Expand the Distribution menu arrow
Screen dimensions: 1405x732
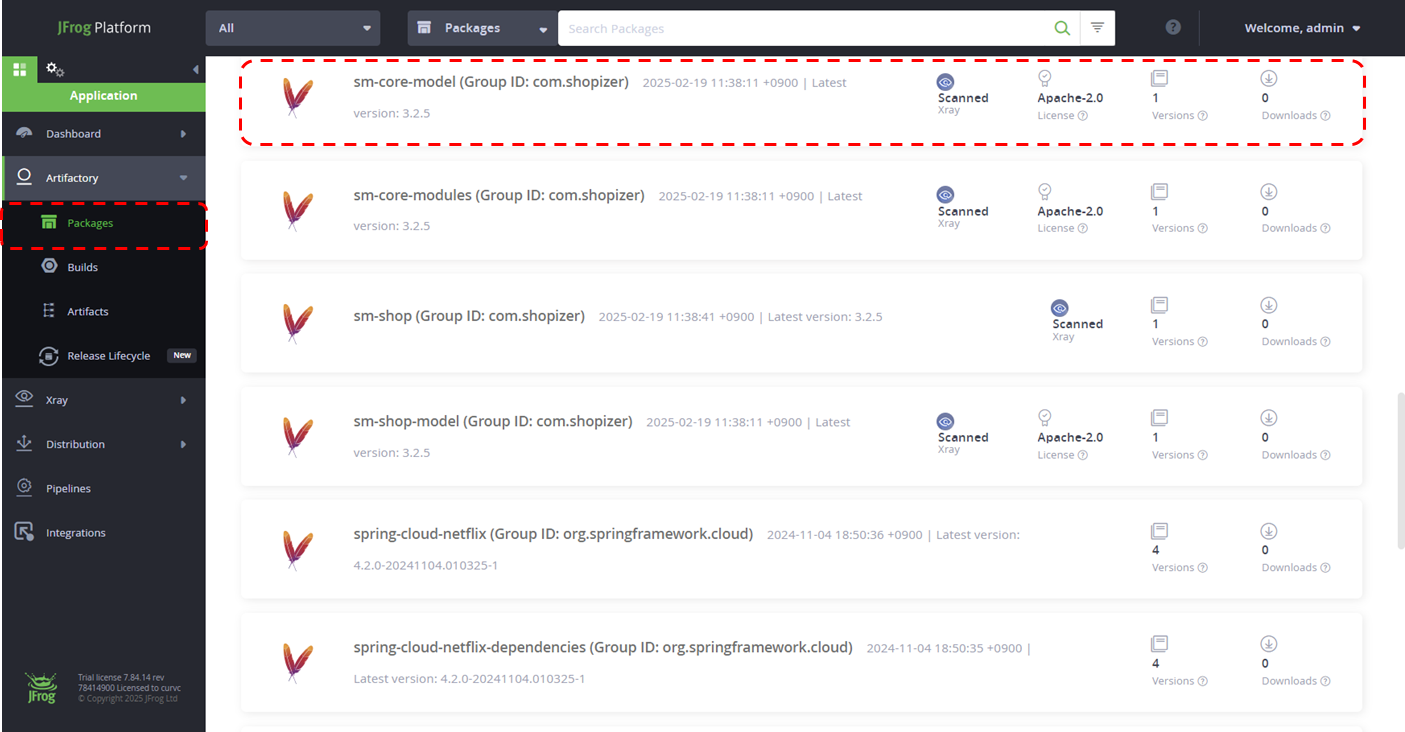[x=183, y=444]
